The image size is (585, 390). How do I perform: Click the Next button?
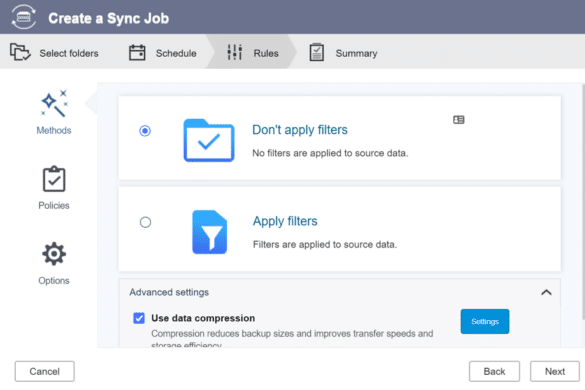point(555,371)
